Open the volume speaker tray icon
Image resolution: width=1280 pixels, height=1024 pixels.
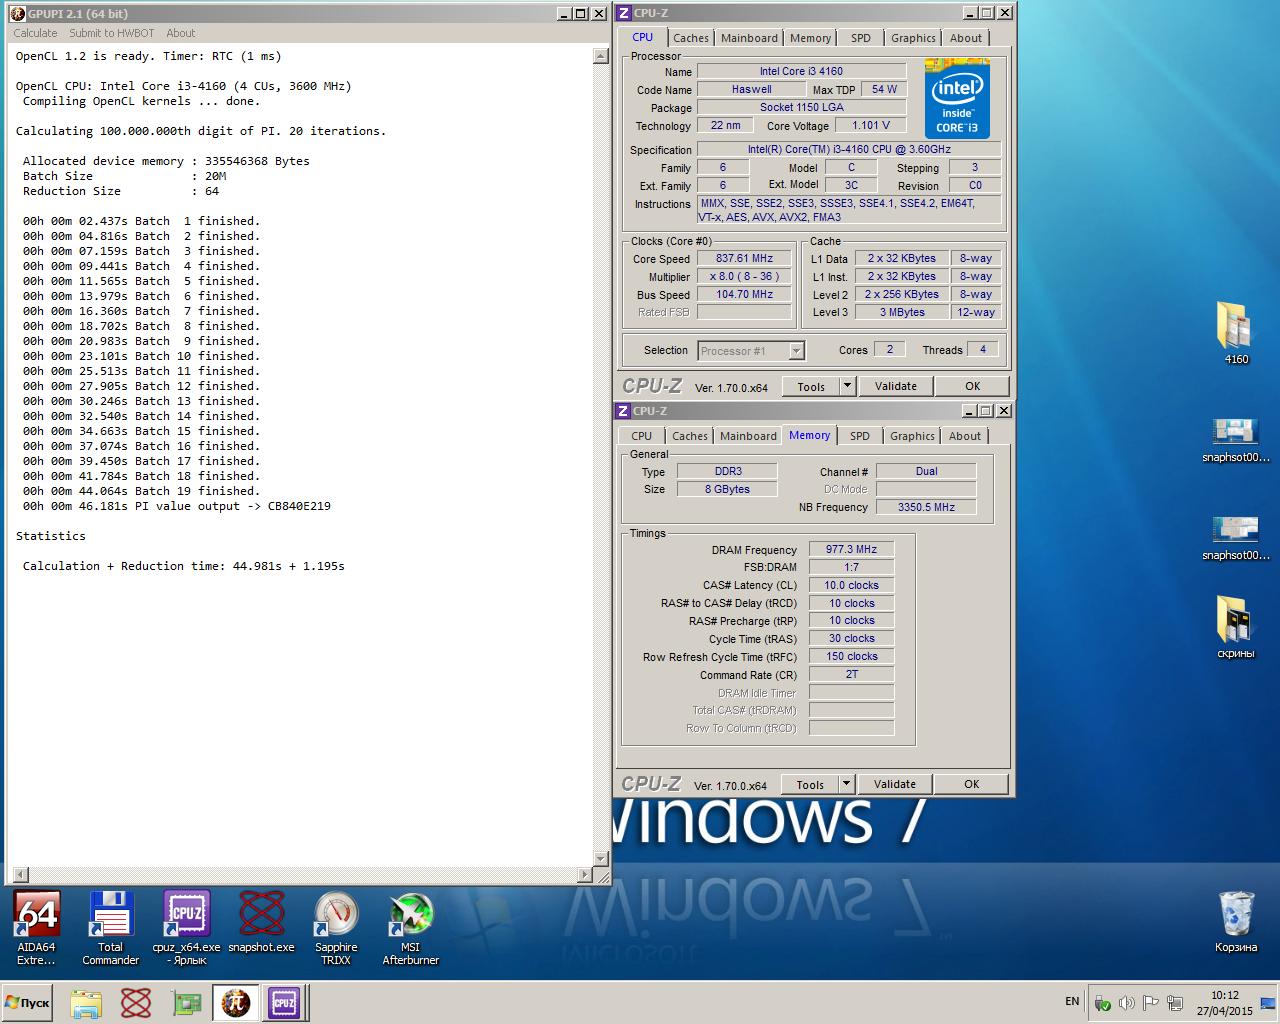point(1127,1003)
